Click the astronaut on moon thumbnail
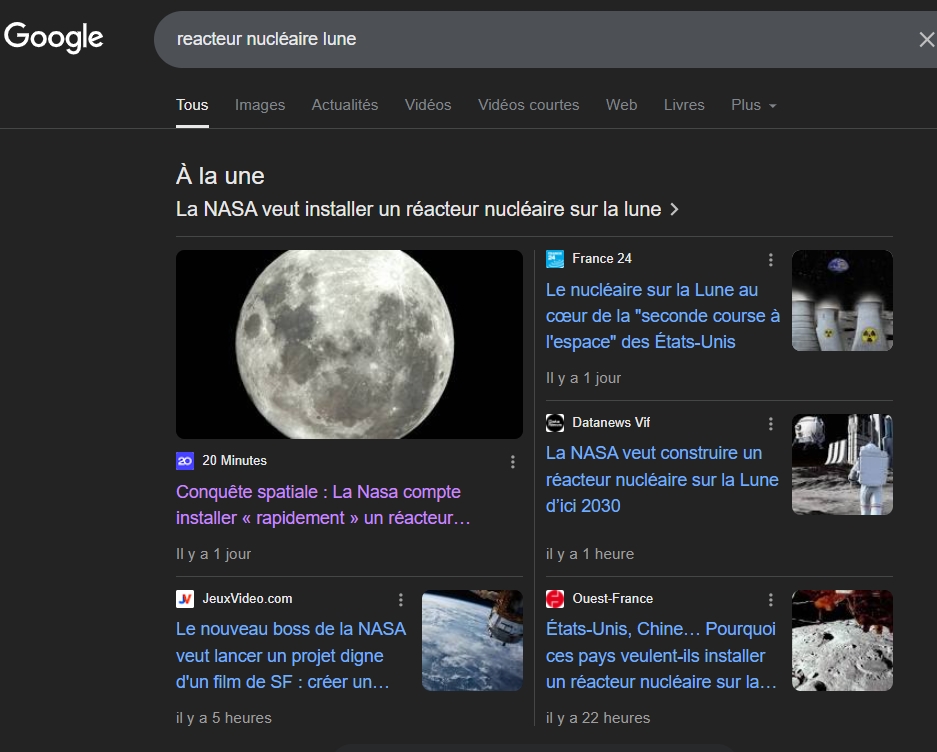Viewport: 937px width, 752px height. (x=842, y=464)
